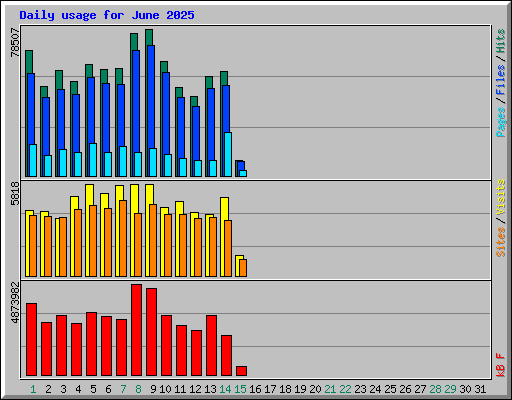
Task: Click day 14 on the x-axis
Action: coord(225,389)
